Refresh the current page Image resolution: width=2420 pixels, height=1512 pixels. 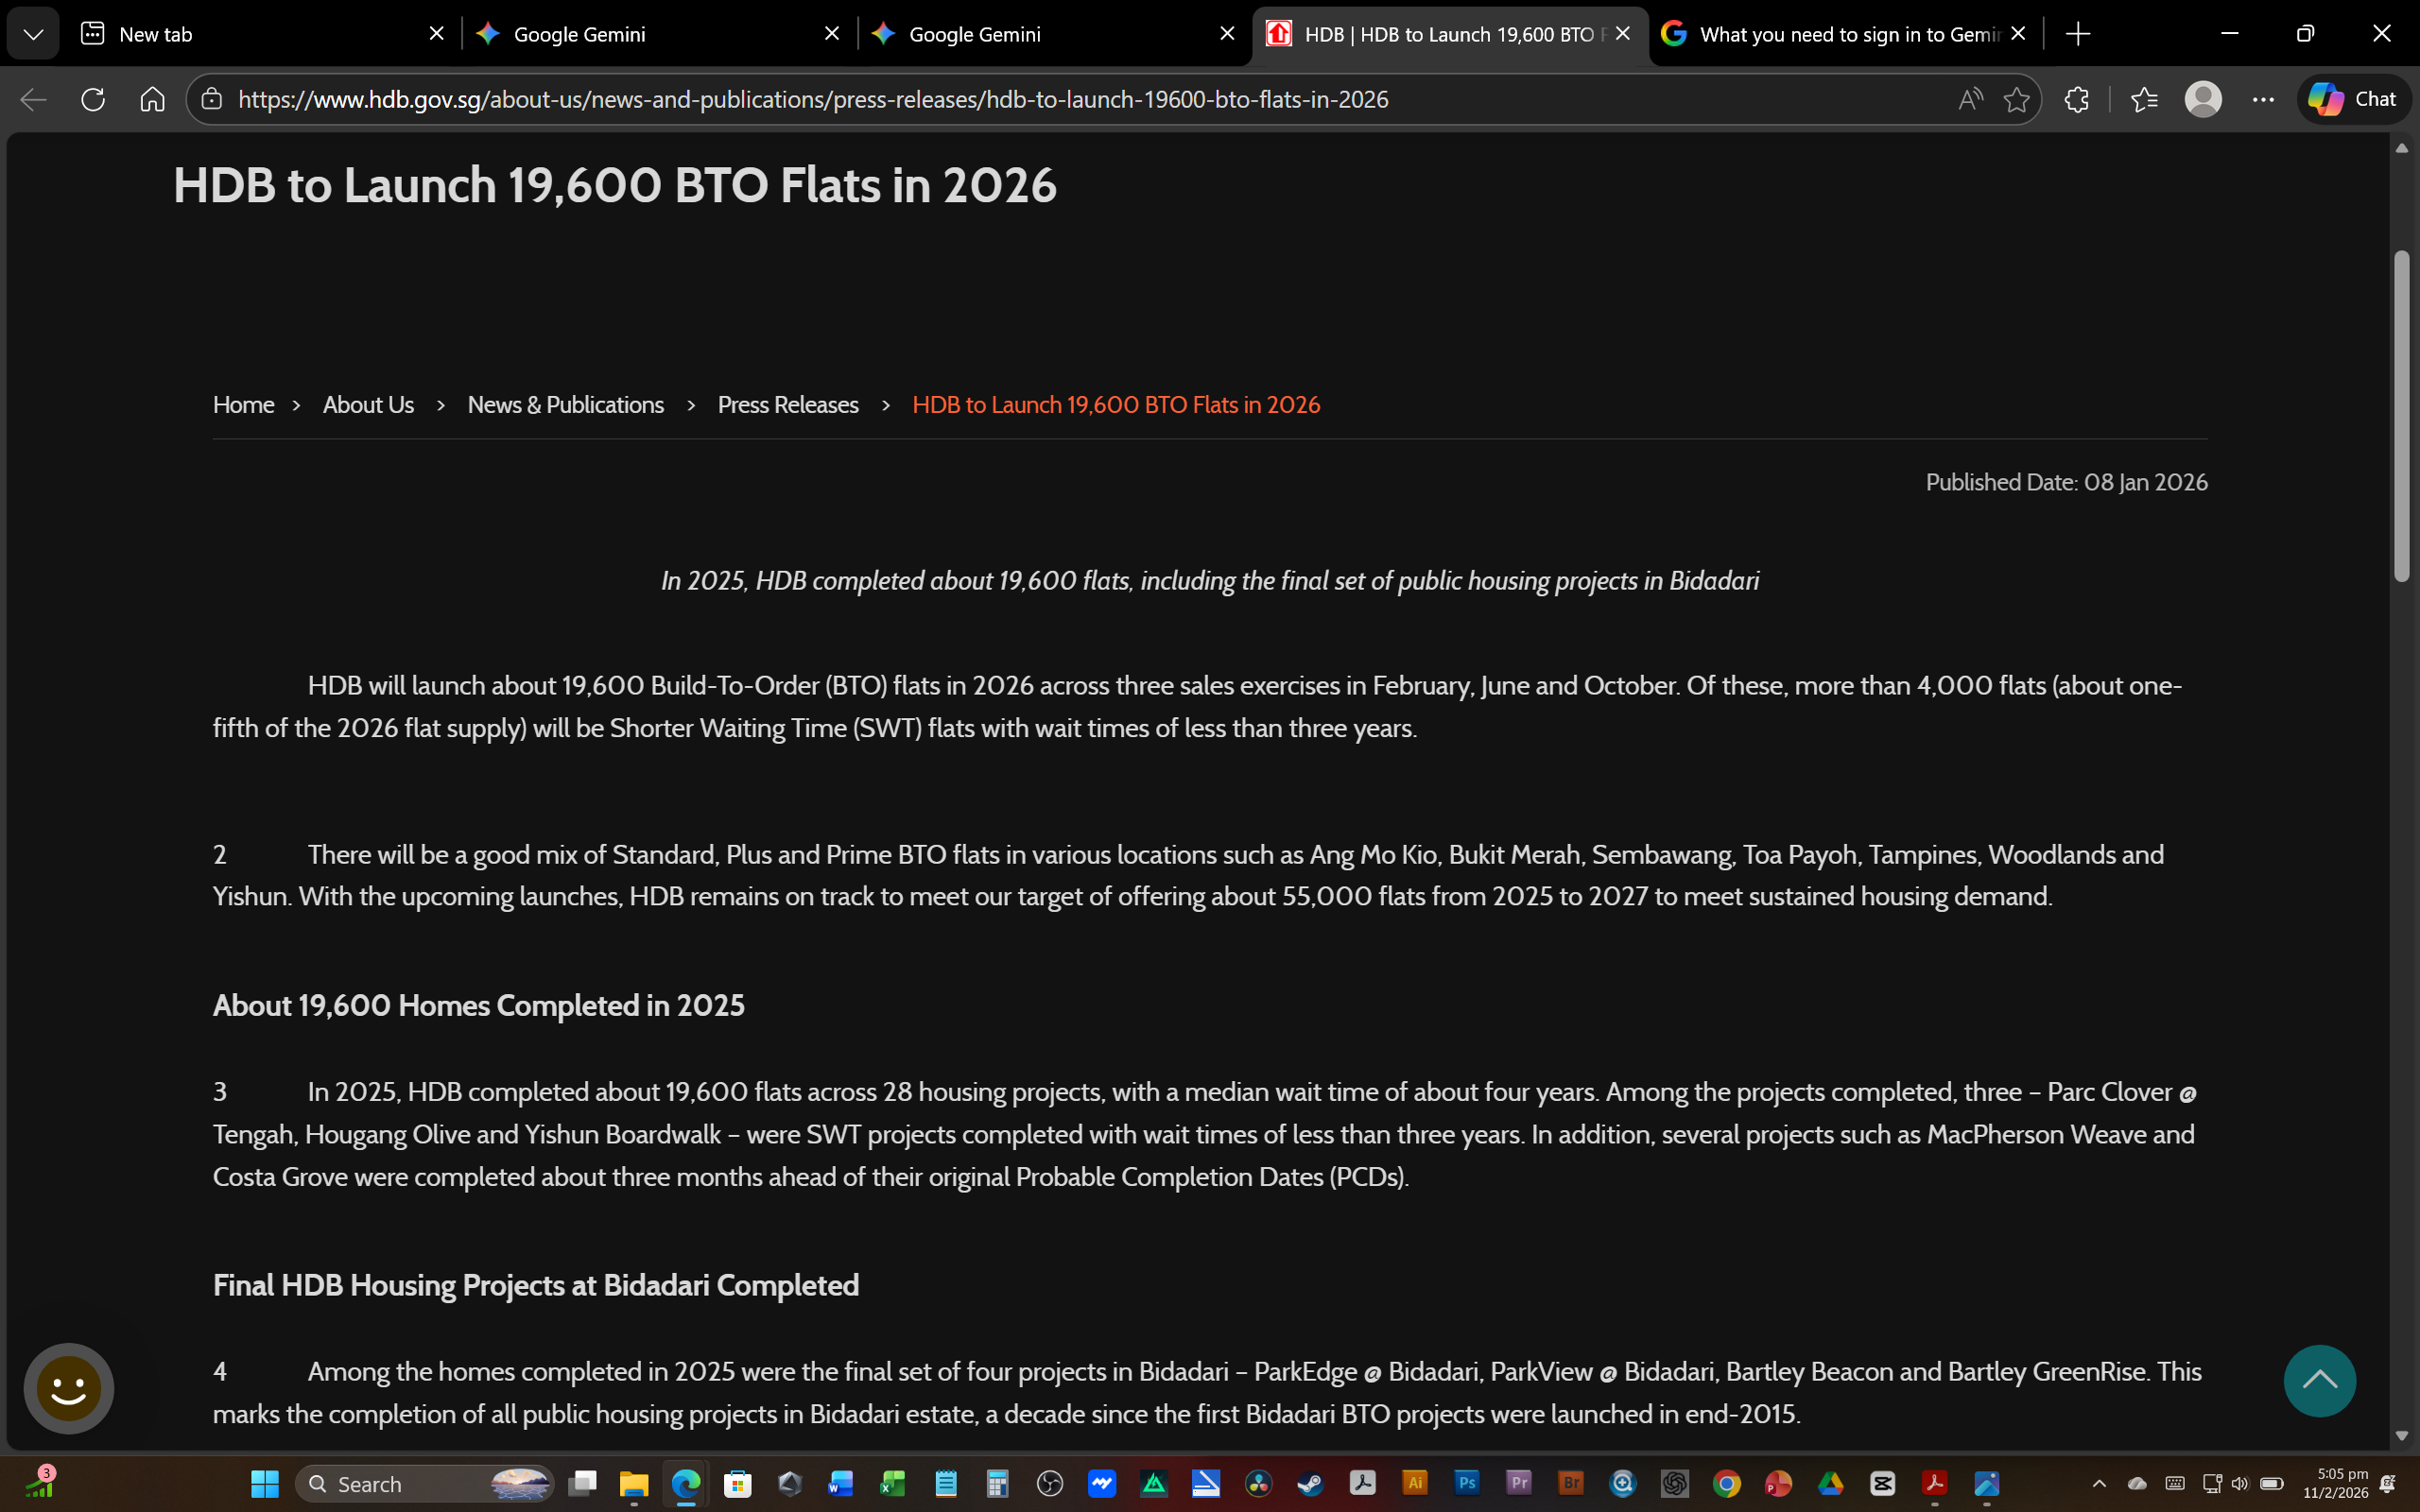[x=93, y=99]
